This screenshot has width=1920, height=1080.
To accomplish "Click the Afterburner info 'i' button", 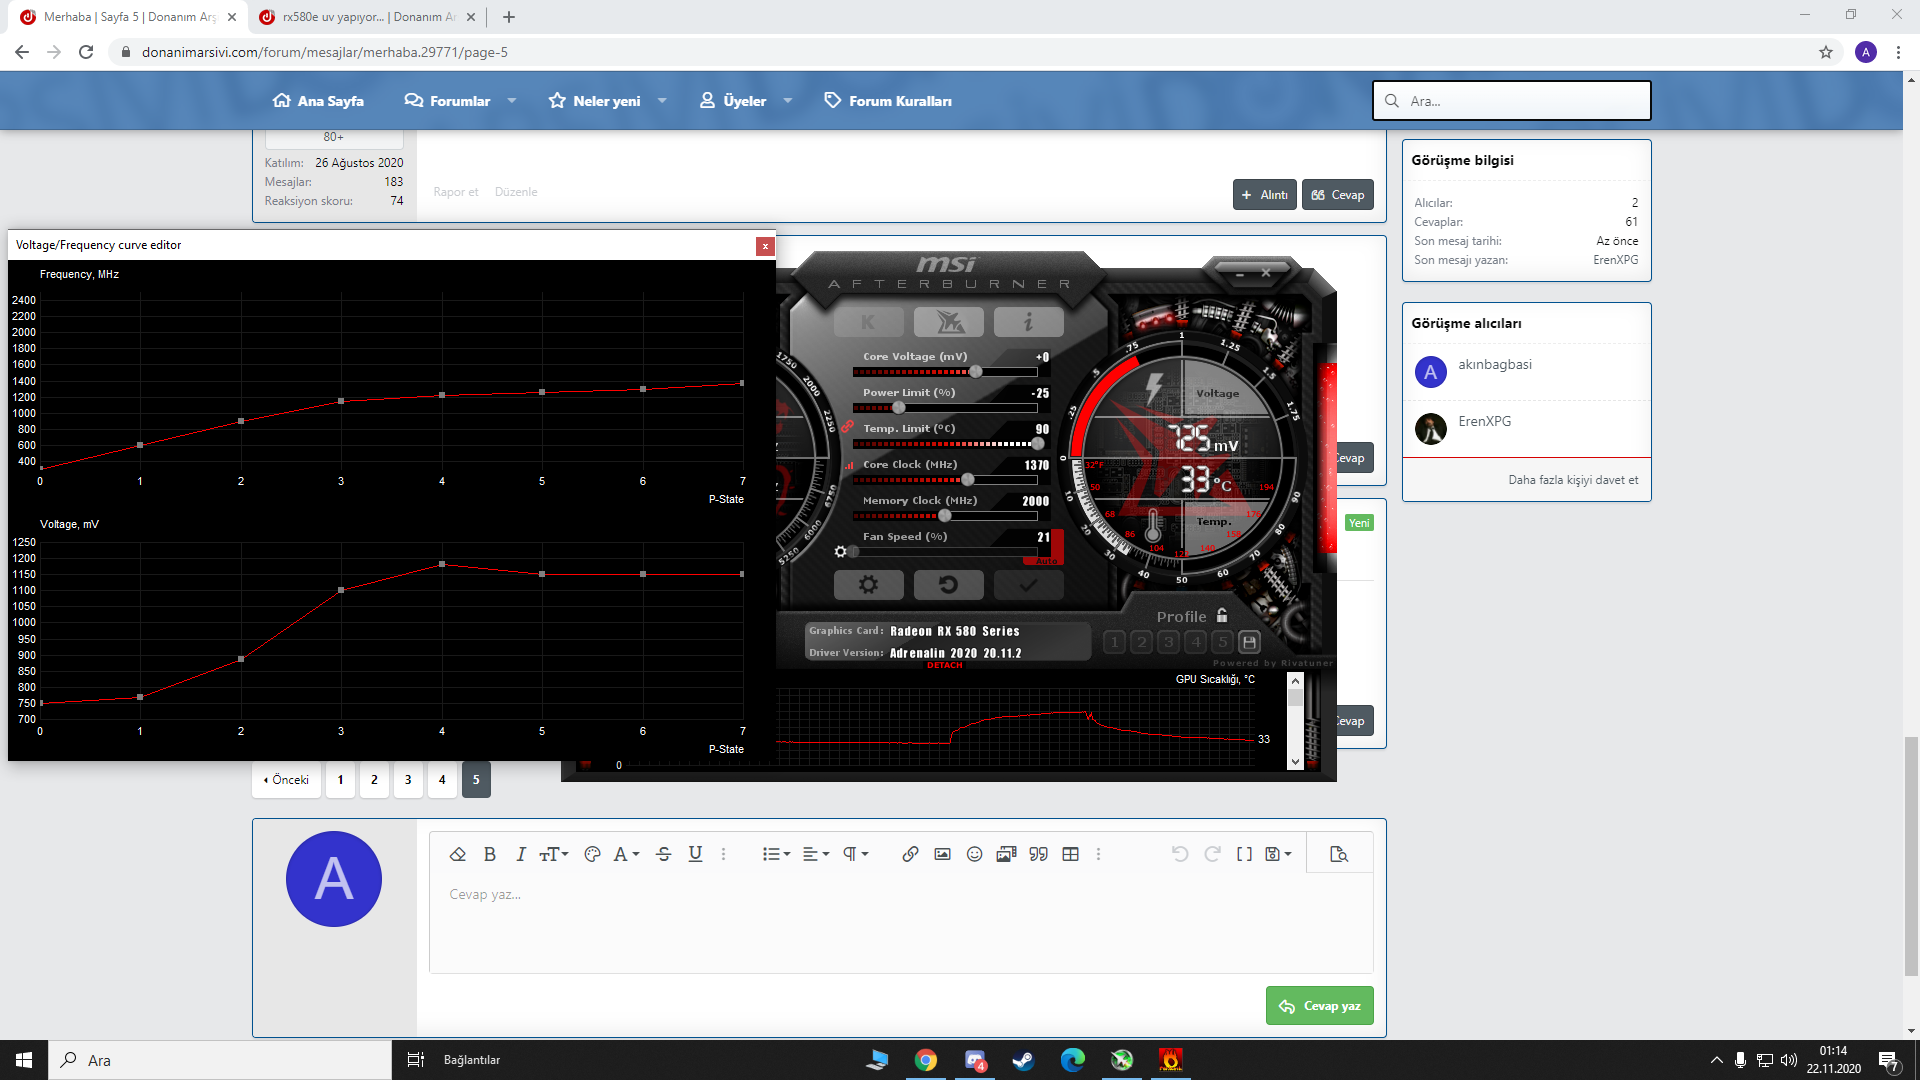I will click(1028, 322).
